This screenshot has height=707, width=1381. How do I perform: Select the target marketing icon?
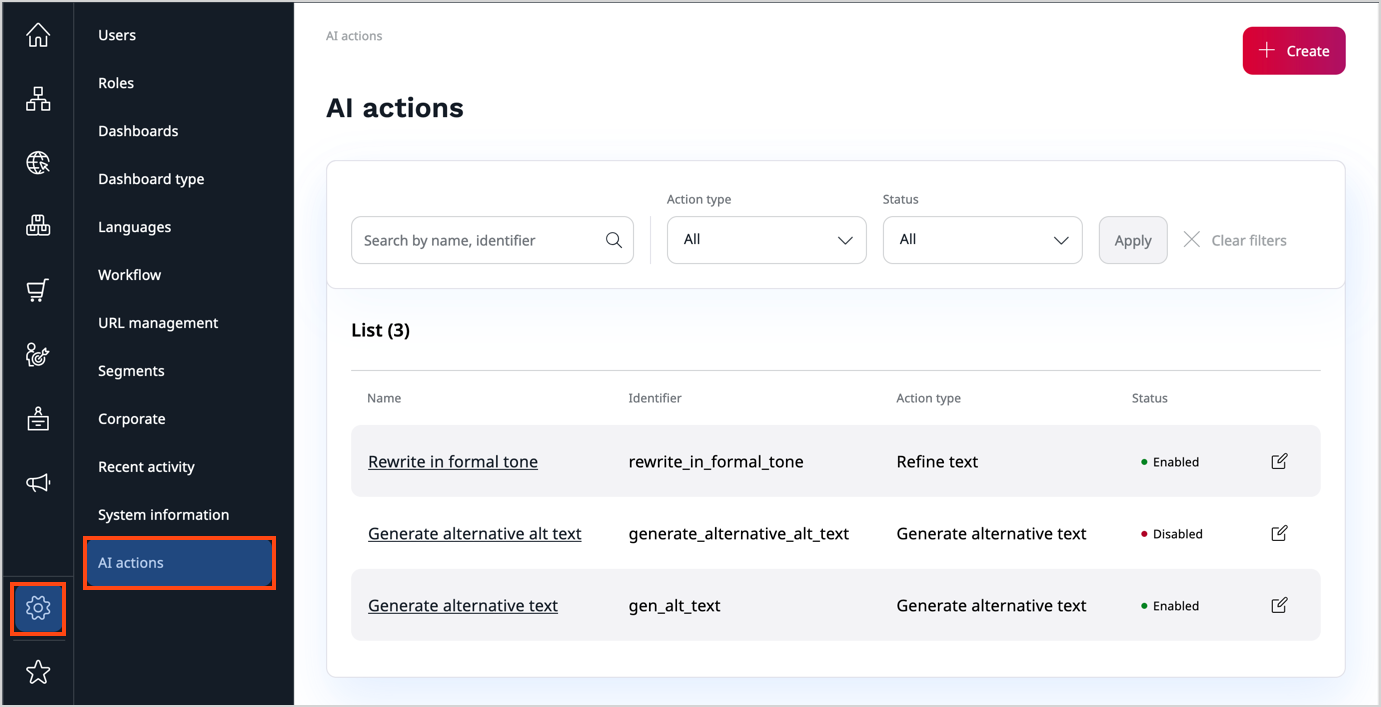37,354
